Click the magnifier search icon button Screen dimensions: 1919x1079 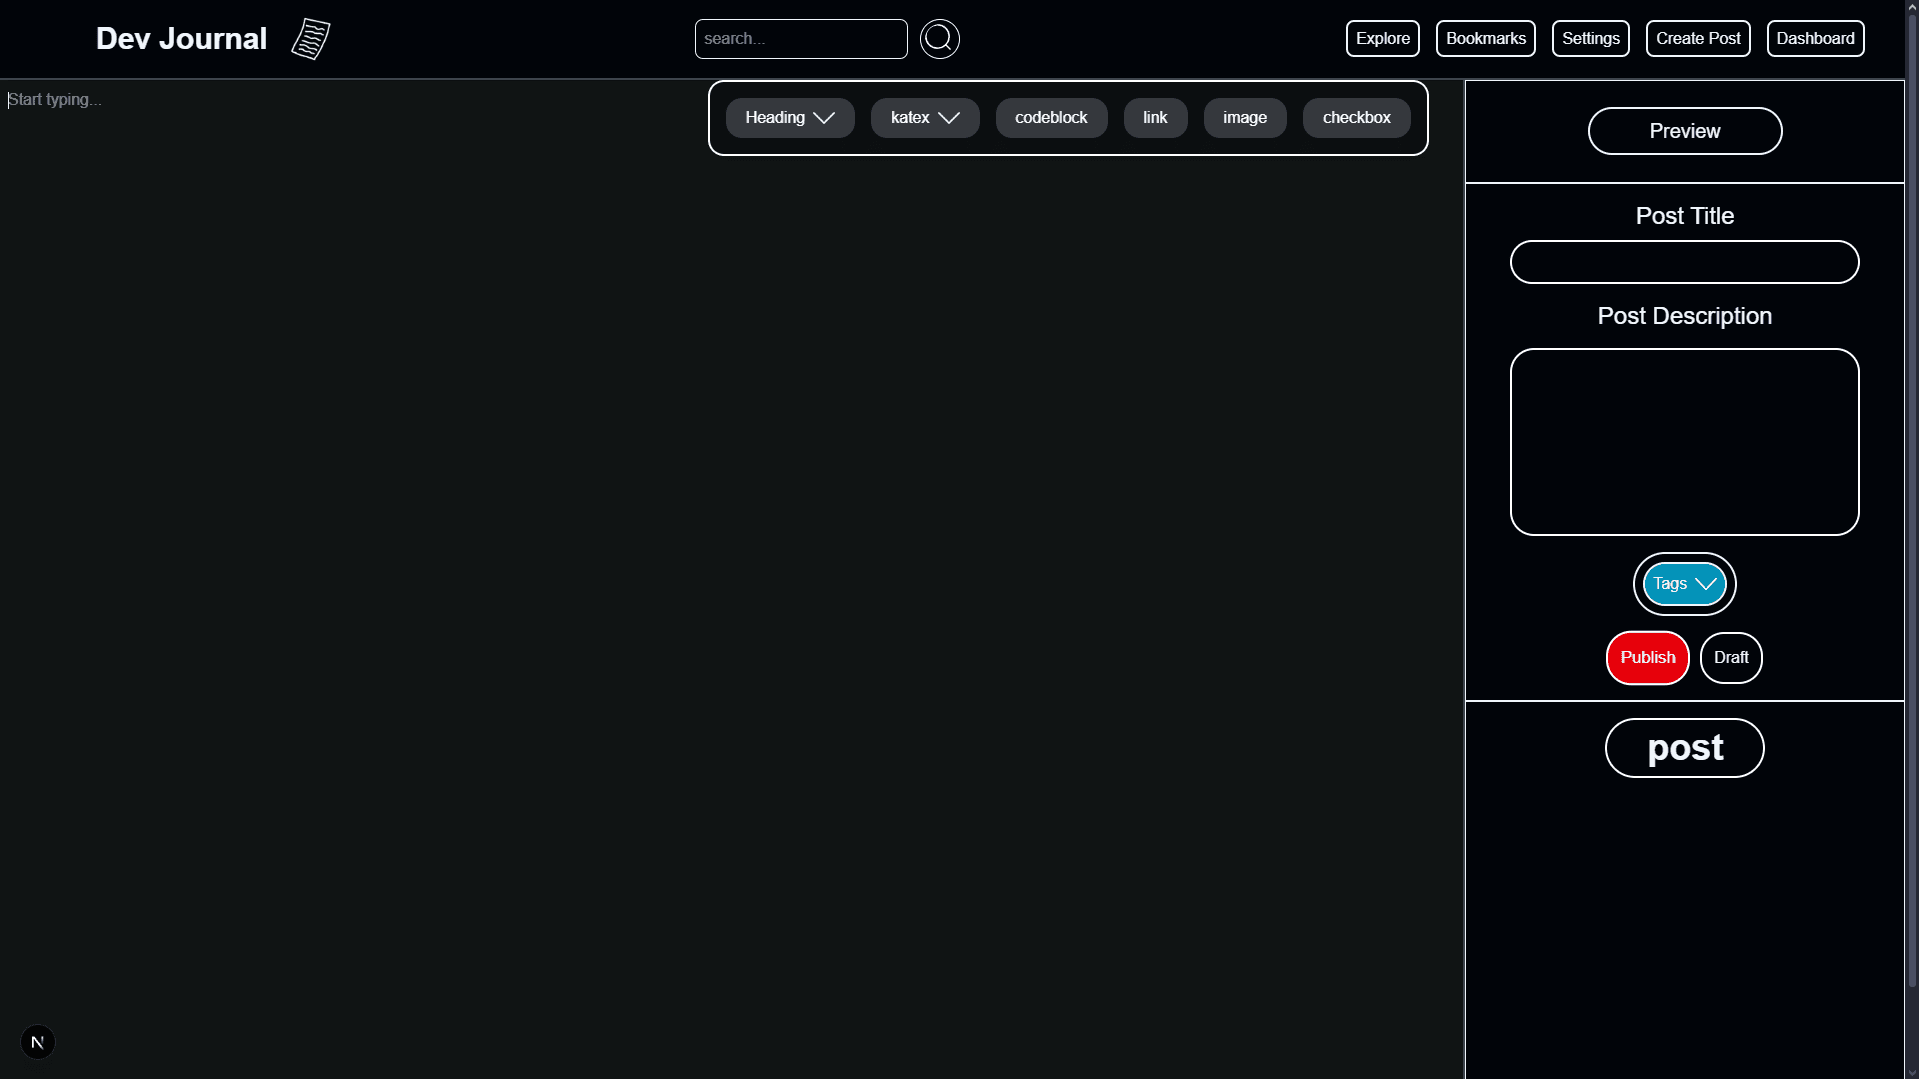pos(939,39)
